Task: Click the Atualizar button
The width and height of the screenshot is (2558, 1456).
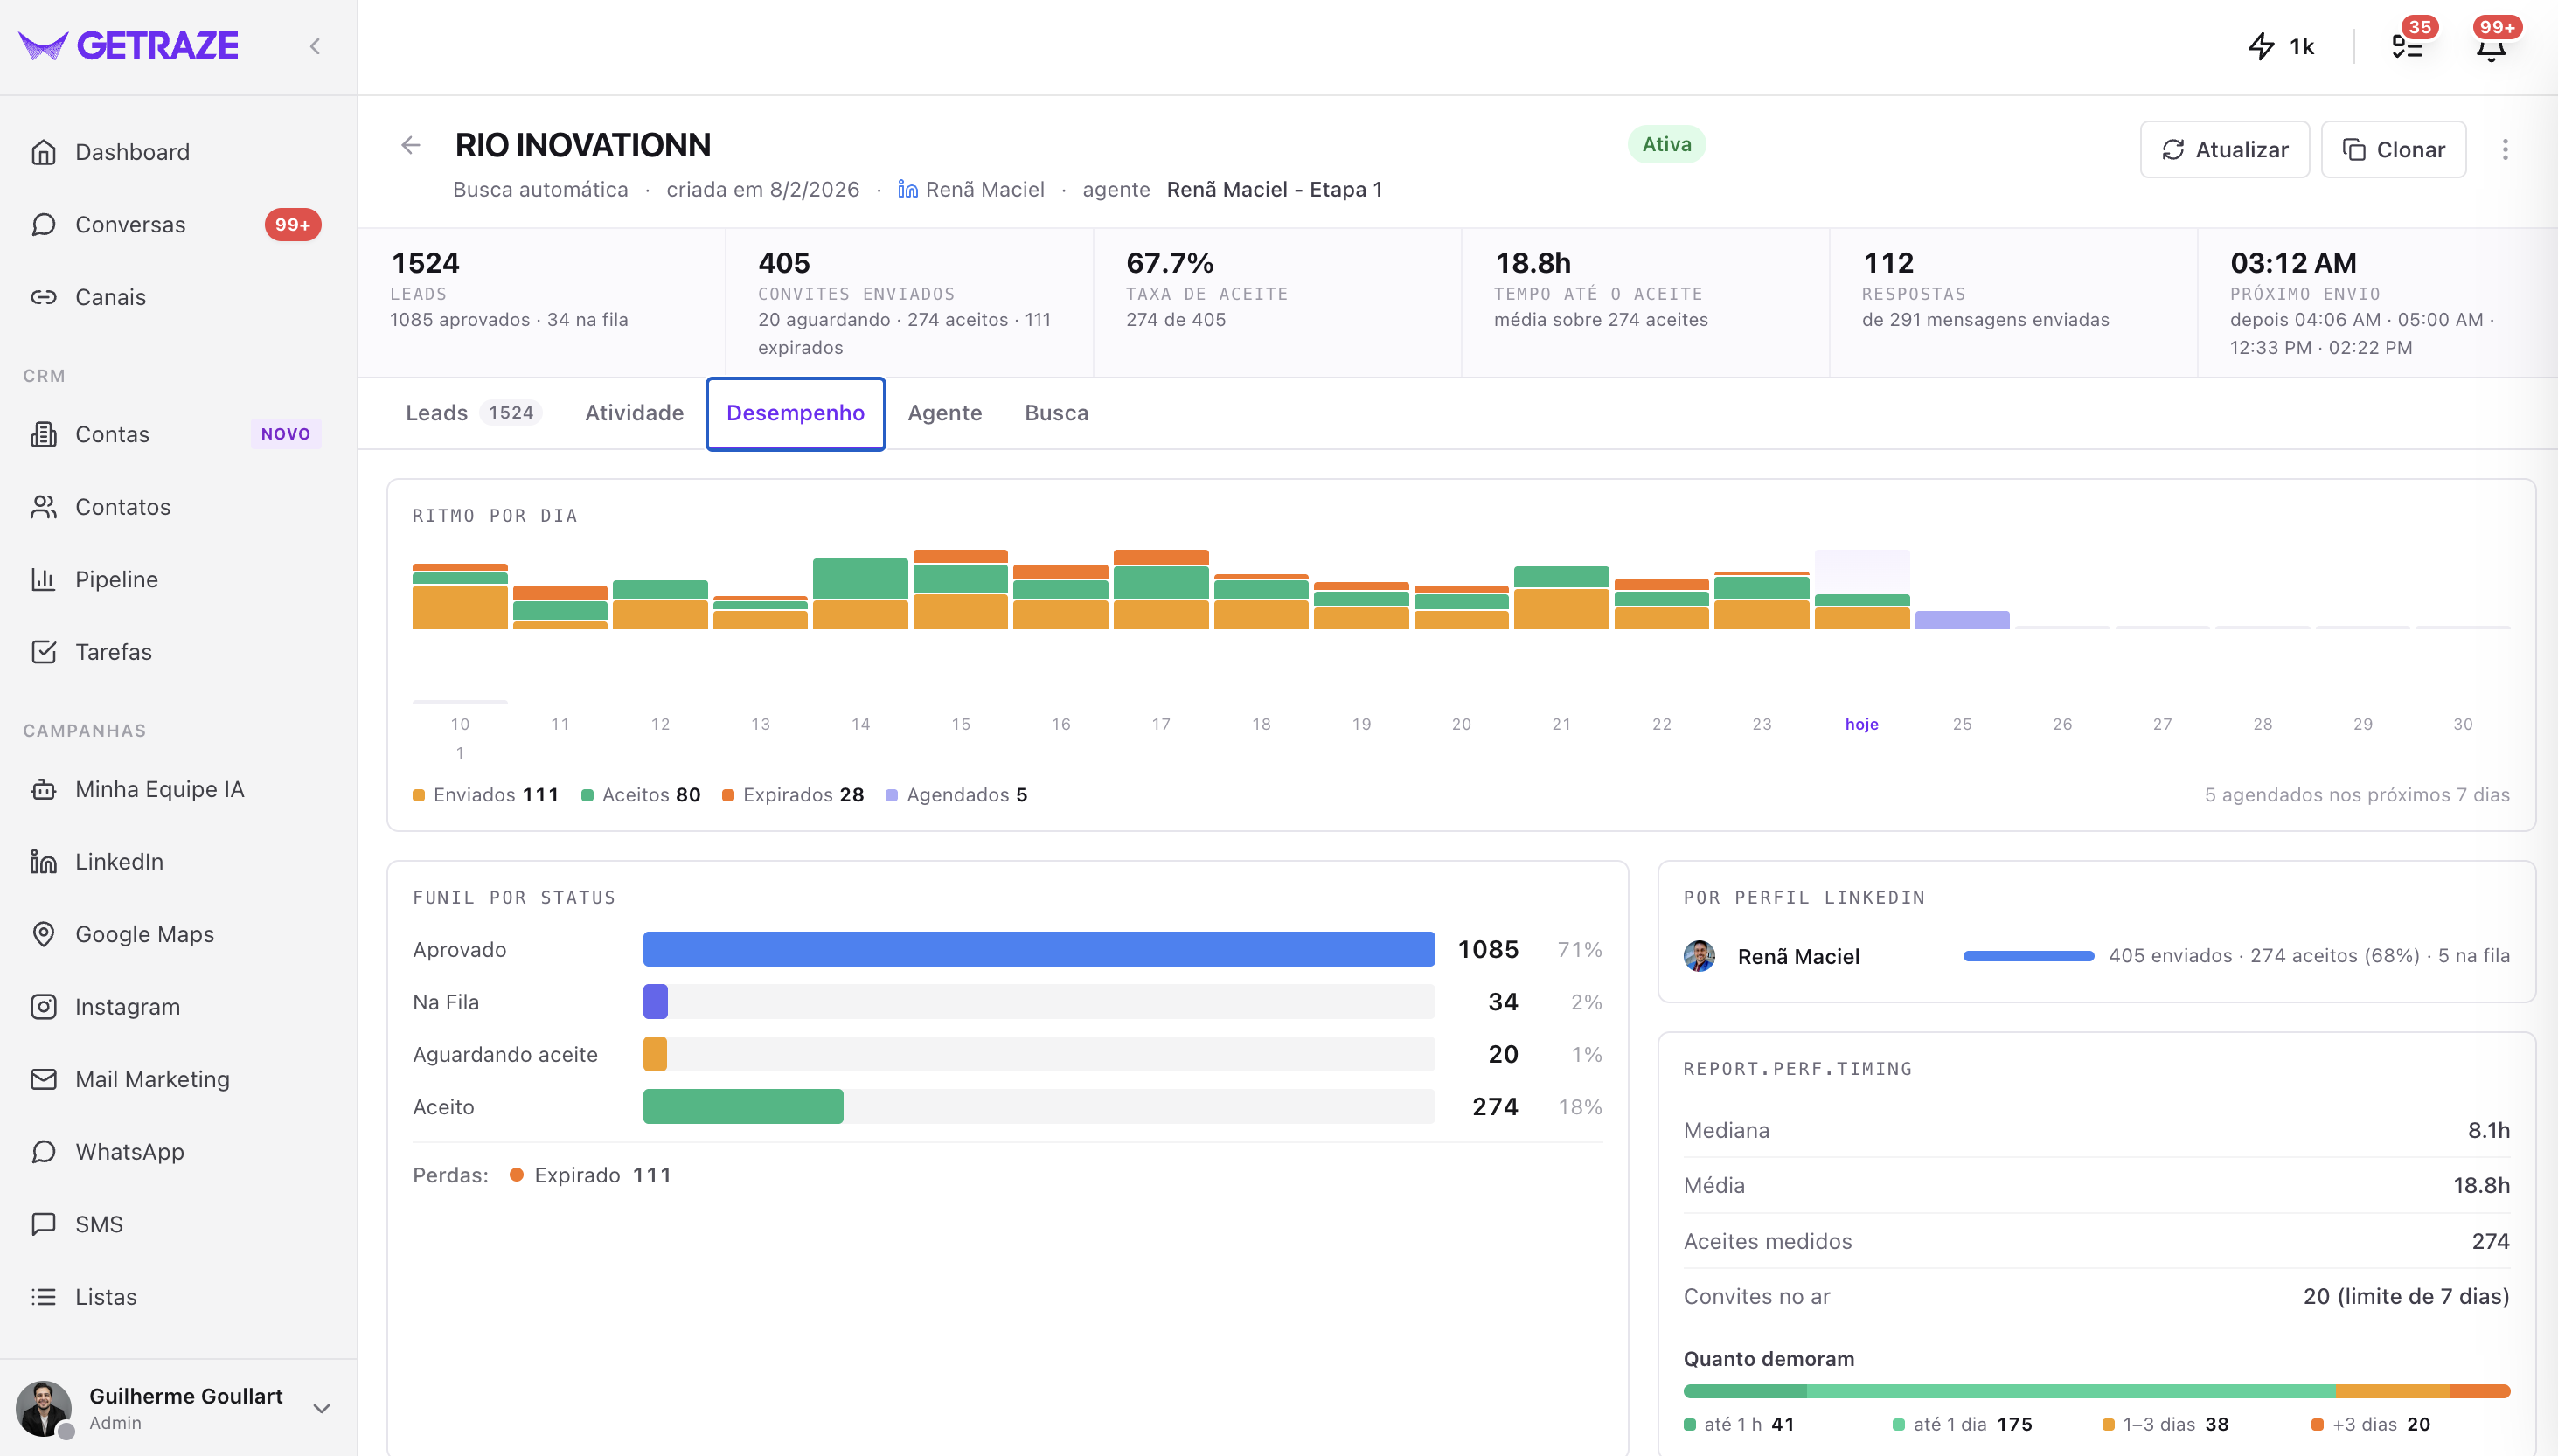Action: [2224, 150]
